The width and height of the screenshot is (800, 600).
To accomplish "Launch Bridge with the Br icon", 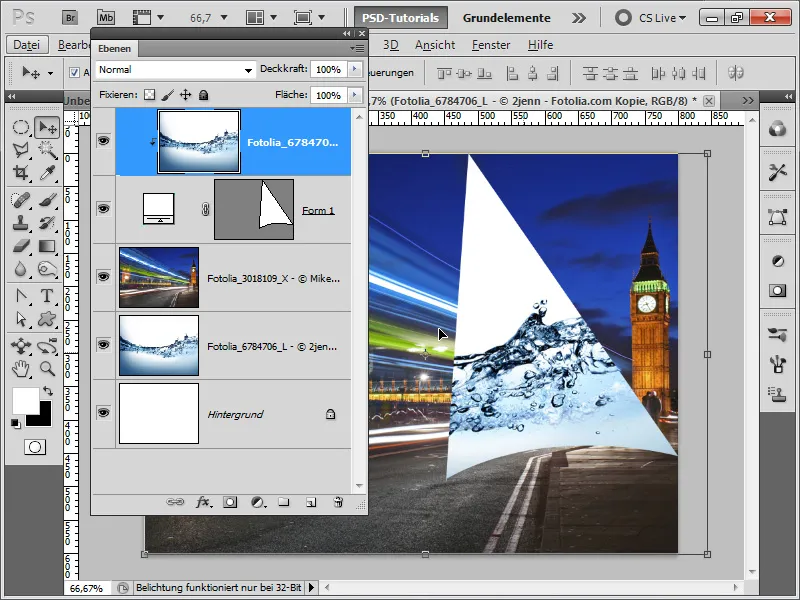I will pos(70,17).
